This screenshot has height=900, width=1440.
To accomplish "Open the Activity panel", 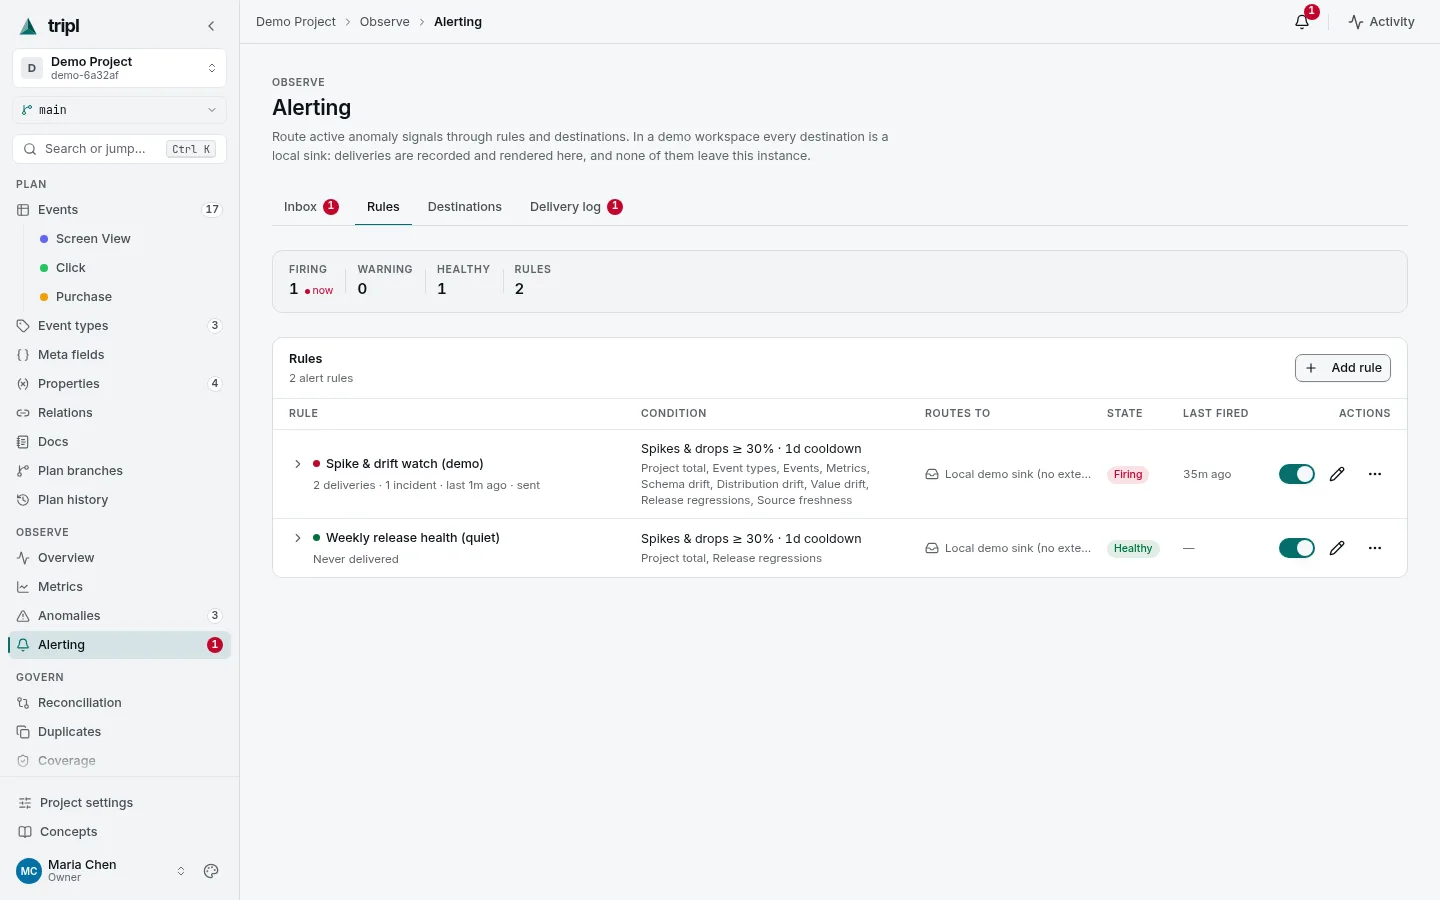I will (x=1381, y=22).
